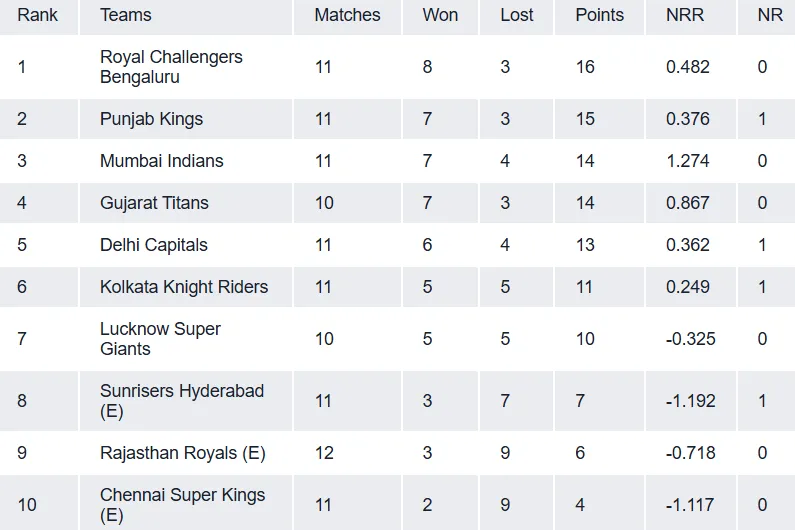
Task: Click Rajasthan Royals matches value 12
Action: tap(324, 453)
